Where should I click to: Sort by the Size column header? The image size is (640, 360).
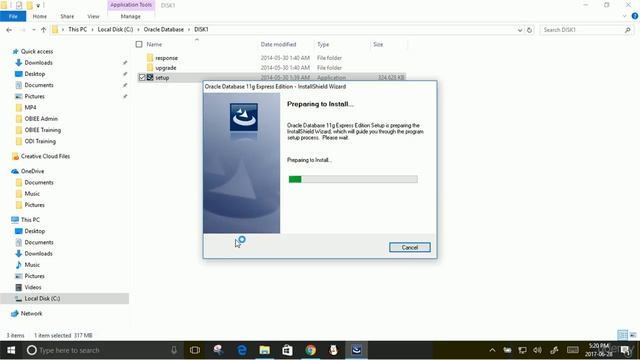(x=378, y=44)
